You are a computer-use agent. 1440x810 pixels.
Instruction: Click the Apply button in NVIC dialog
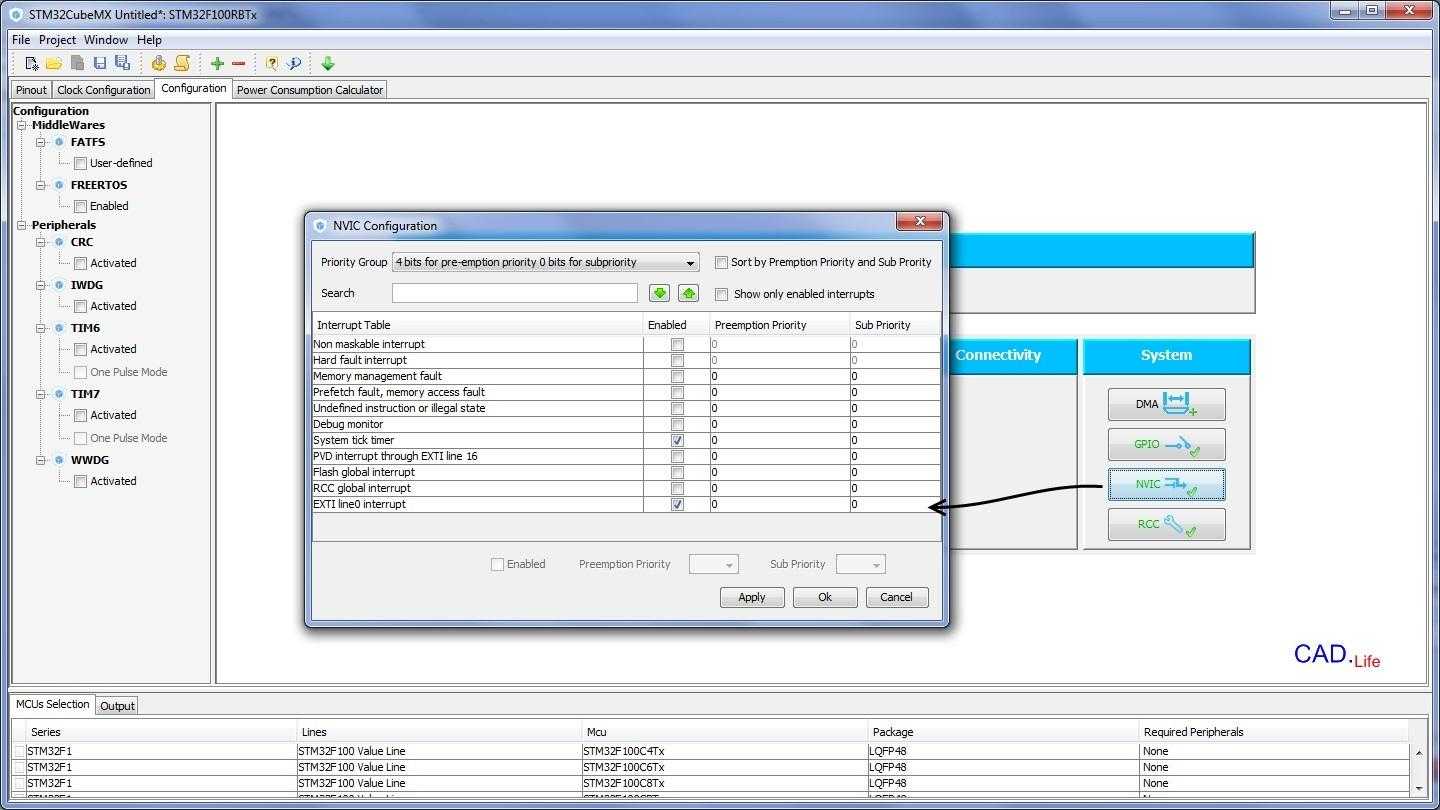pos(751,597)
